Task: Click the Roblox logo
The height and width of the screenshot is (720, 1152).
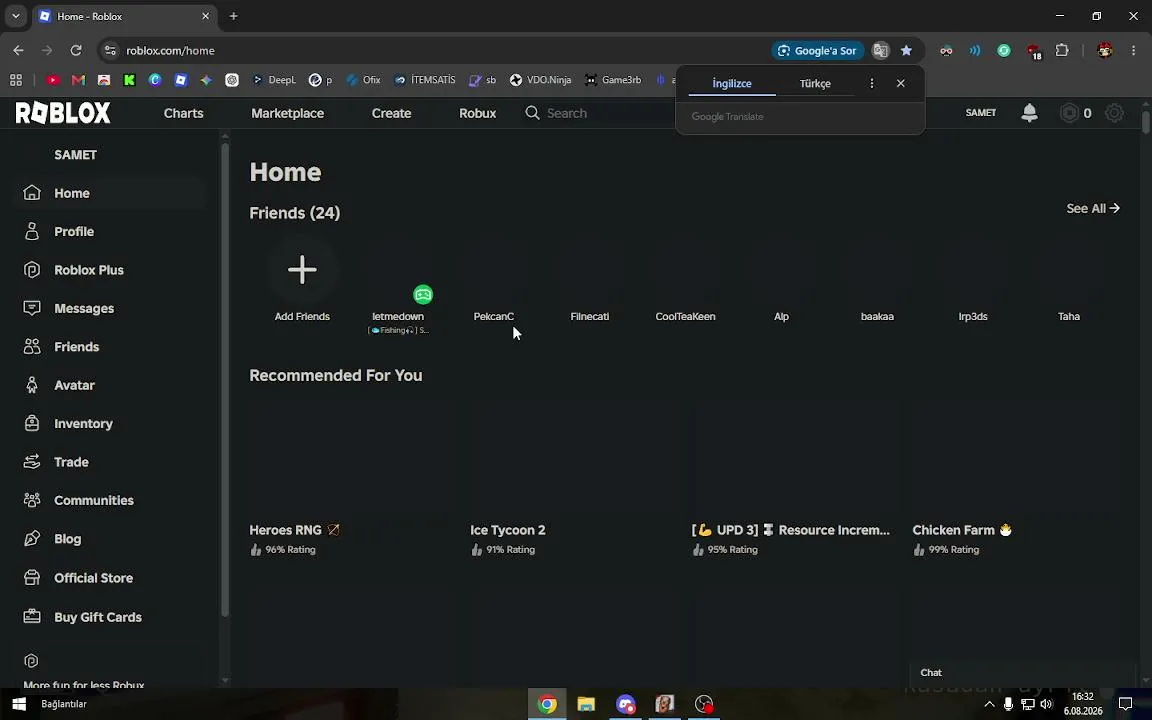Action: click(63, 112)
